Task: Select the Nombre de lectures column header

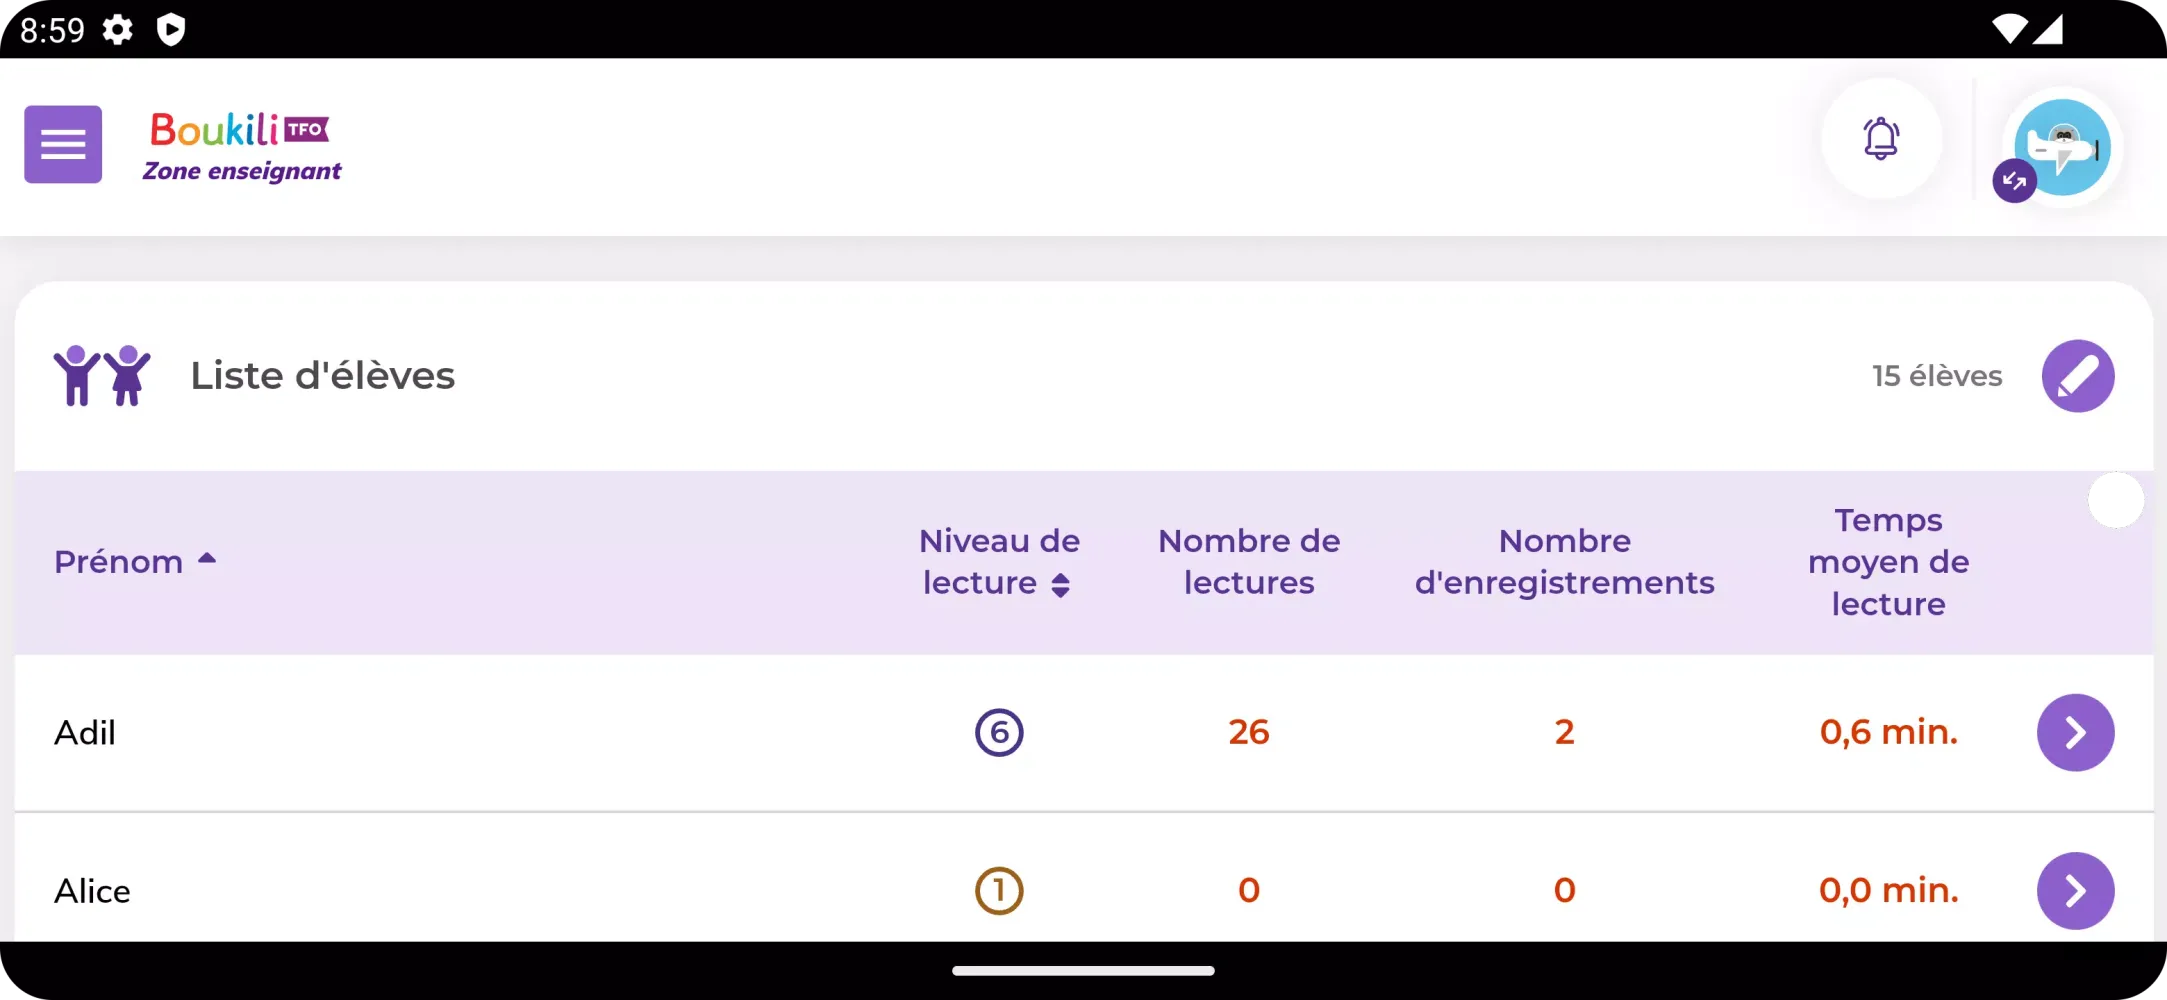Action: [1249, 562]
